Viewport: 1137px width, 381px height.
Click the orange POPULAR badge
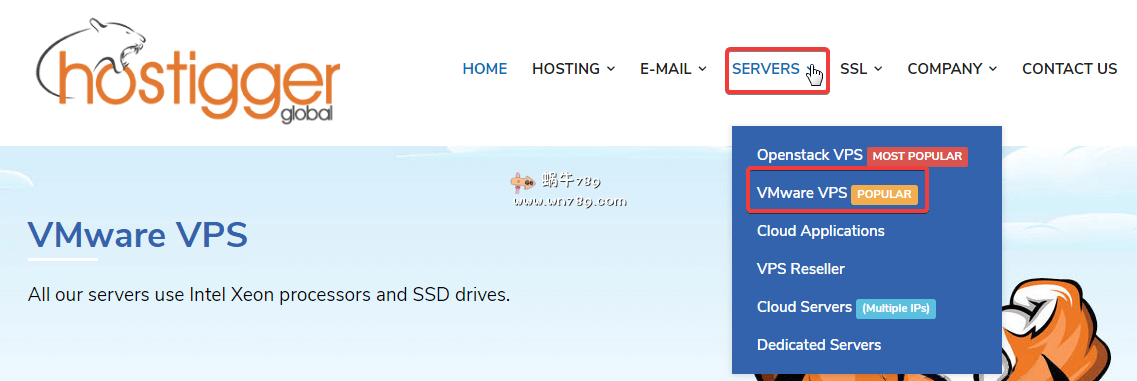885,194
